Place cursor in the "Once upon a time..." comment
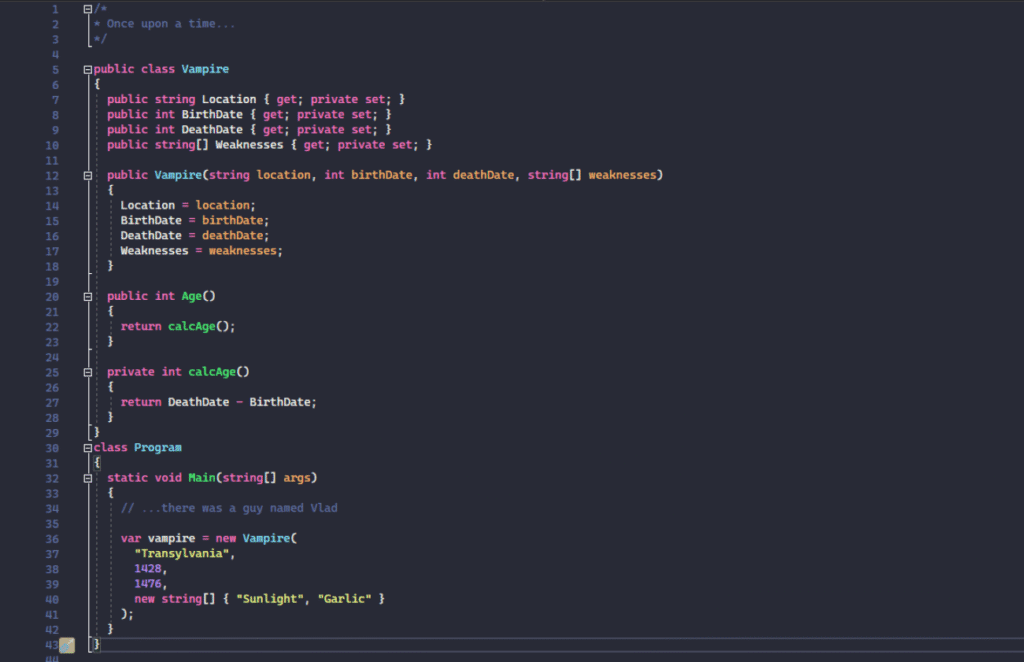1024x662 pixels. (x=170, y=24)
